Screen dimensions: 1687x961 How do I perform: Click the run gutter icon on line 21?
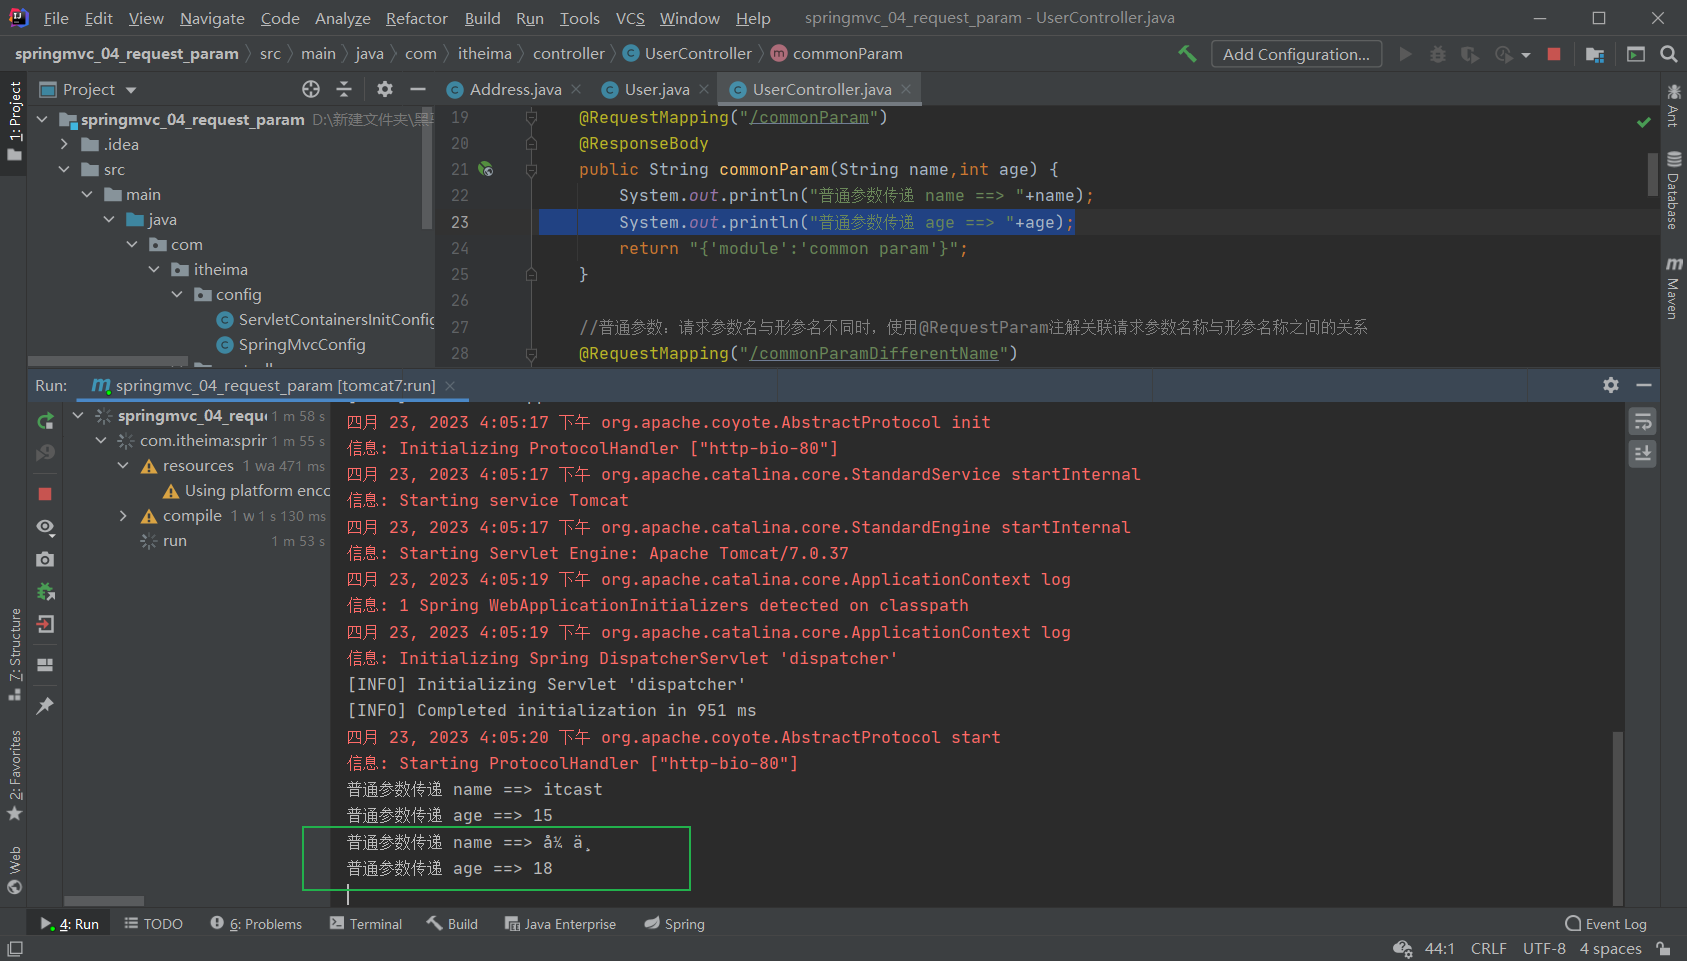click(486, 169)
